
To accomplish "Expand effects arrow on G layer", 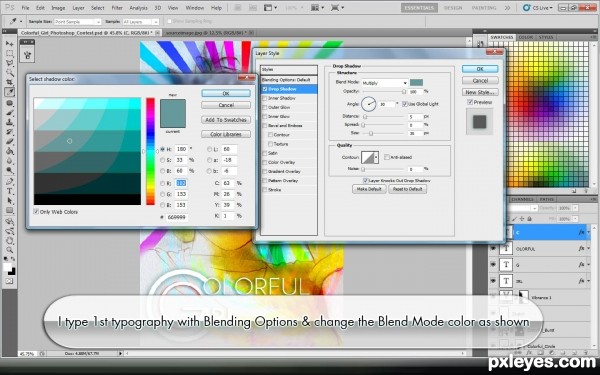I will 589,265.
